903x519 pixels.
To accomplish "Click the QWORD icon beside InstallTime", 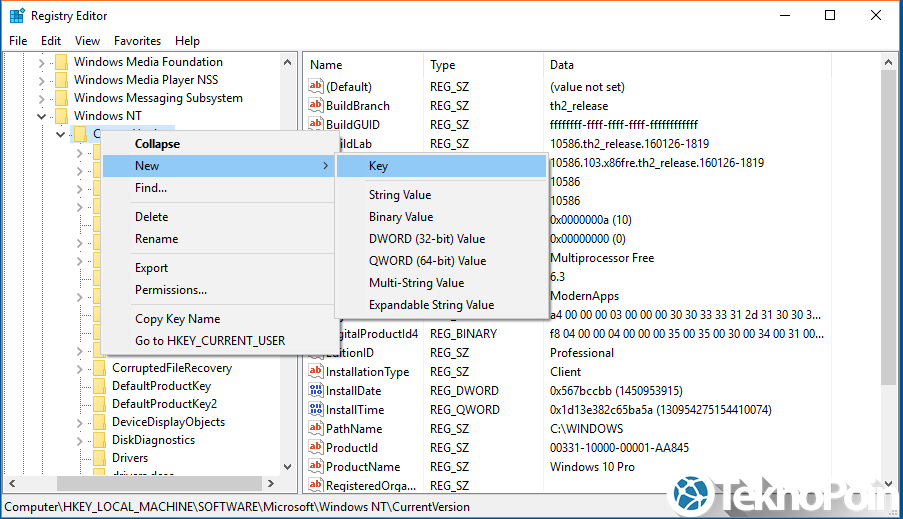I will [316, 410].
